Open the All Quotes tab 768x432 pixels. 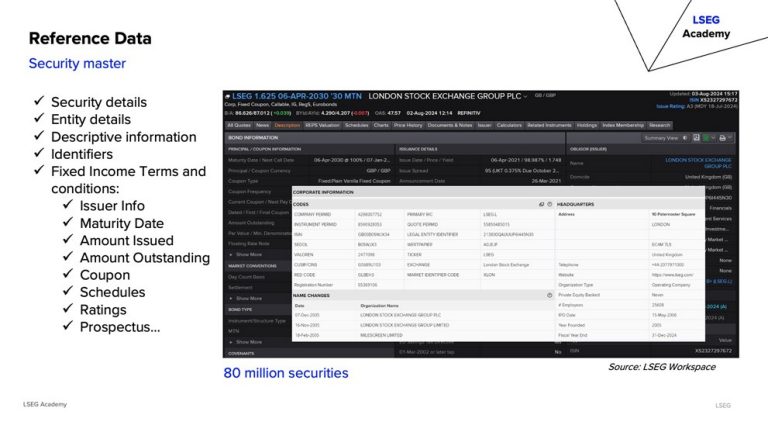[239, 125]
